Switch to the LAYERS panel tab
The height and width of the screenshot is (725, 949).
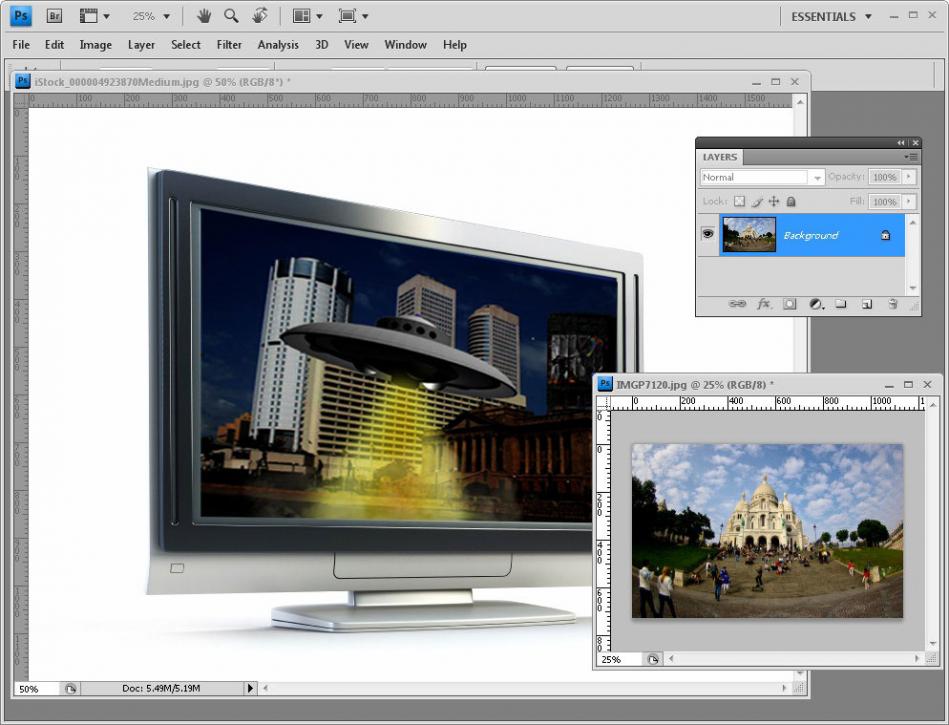(720, 157)
